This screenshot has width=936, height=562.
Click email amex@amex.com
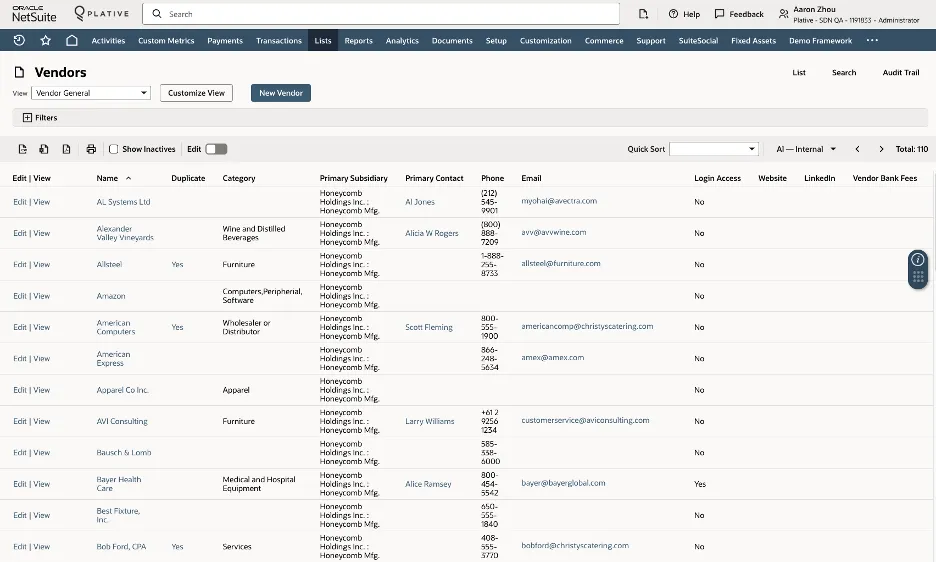[x=552, y=358]
